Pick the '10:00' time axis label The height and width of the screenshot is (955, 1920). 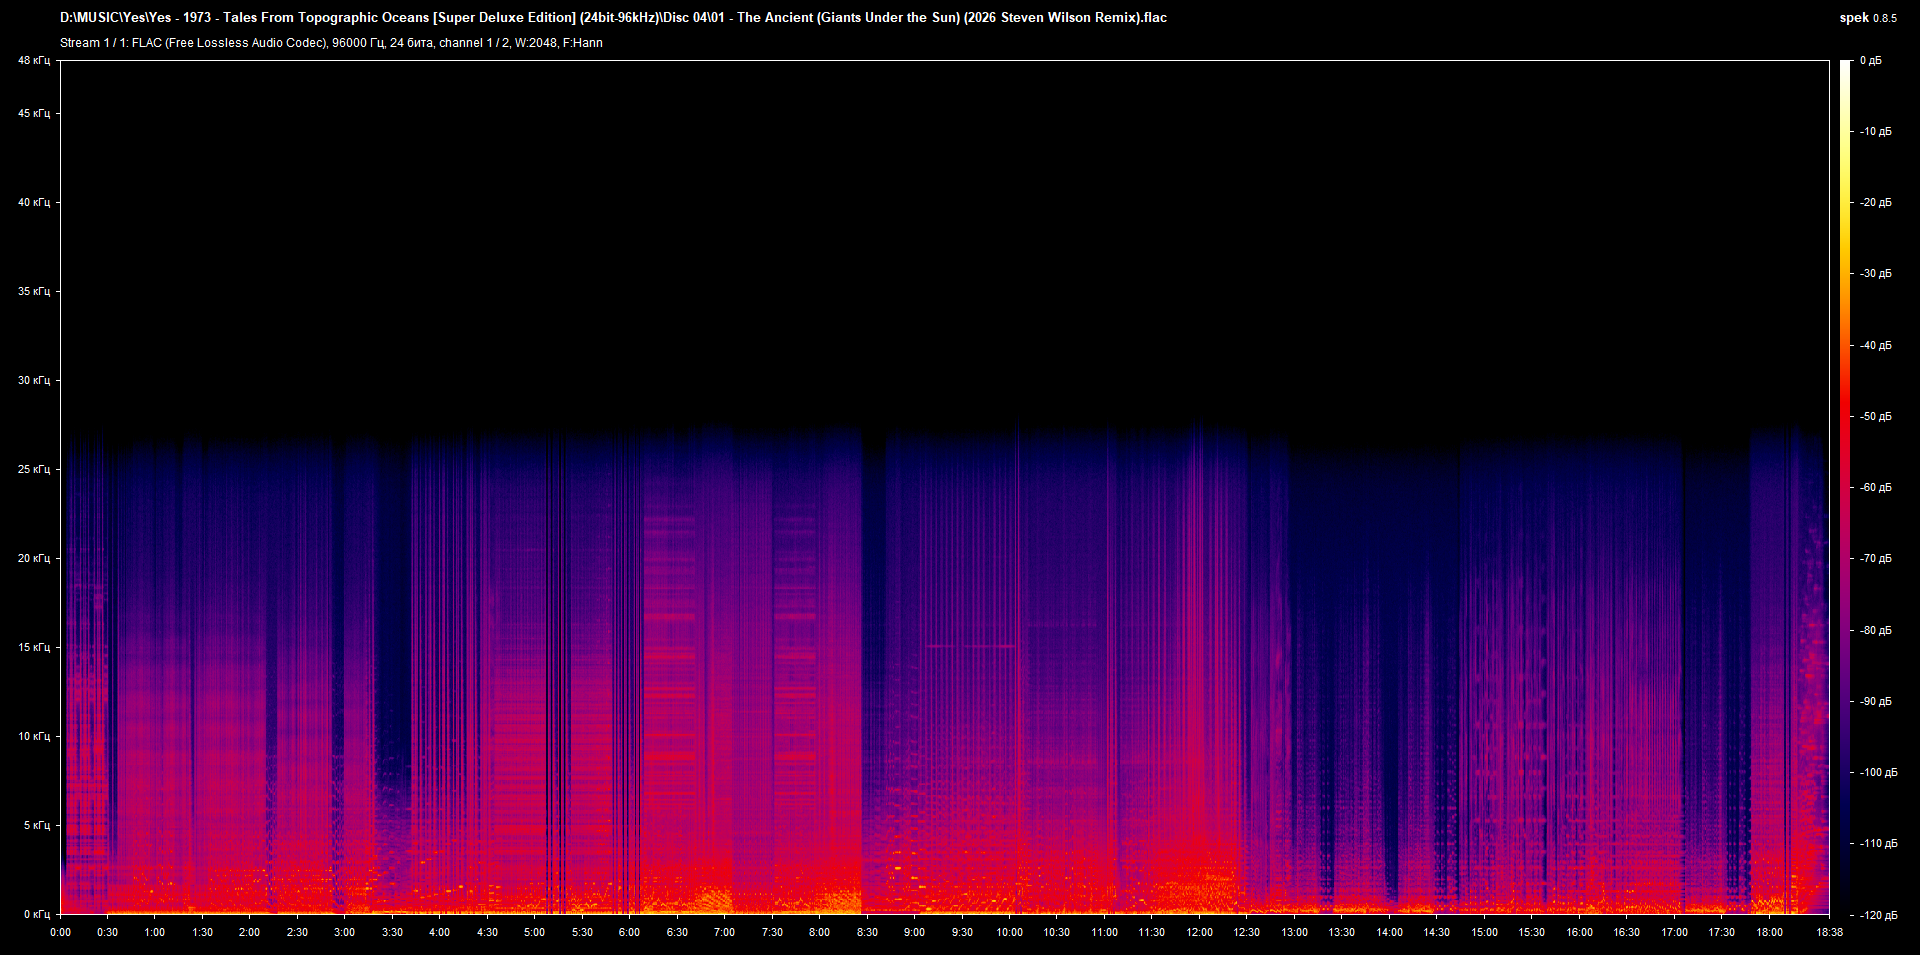(1009, 932)
